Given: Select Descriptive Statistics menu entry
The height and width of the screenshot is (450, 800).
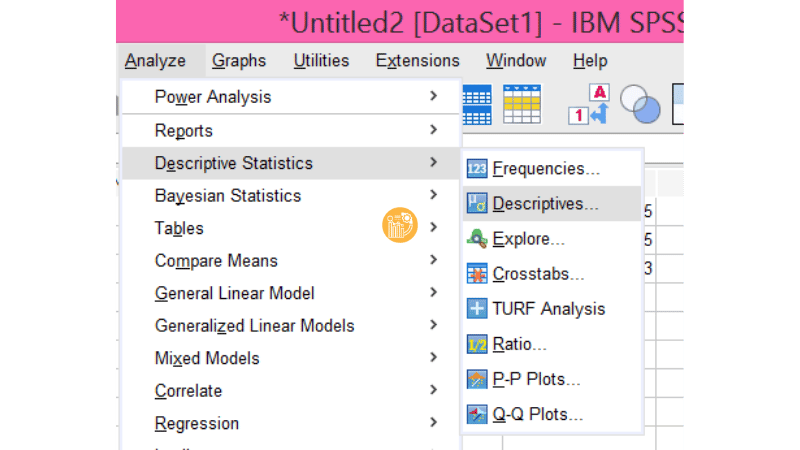Looking at the screenshot, I should (291, 163).
